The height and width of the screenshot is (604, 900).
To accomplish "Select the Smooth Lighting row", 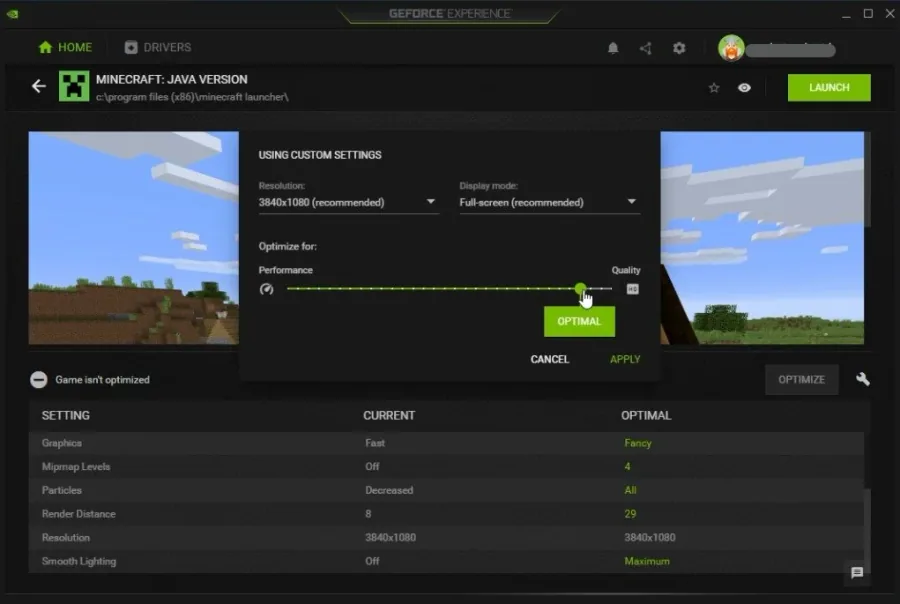I will [x=446, y=561].
